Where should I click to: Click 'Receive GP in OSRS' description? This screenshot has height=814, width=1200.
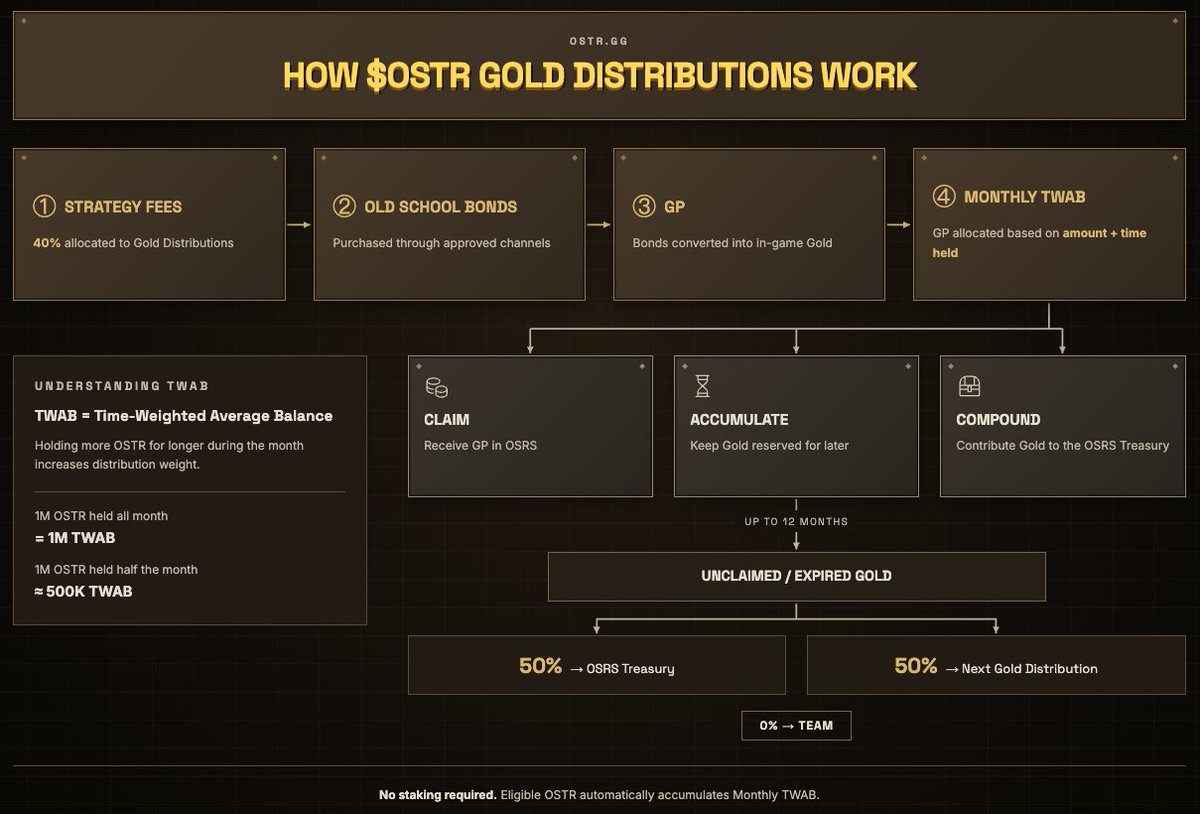click(x=481, y=445)
